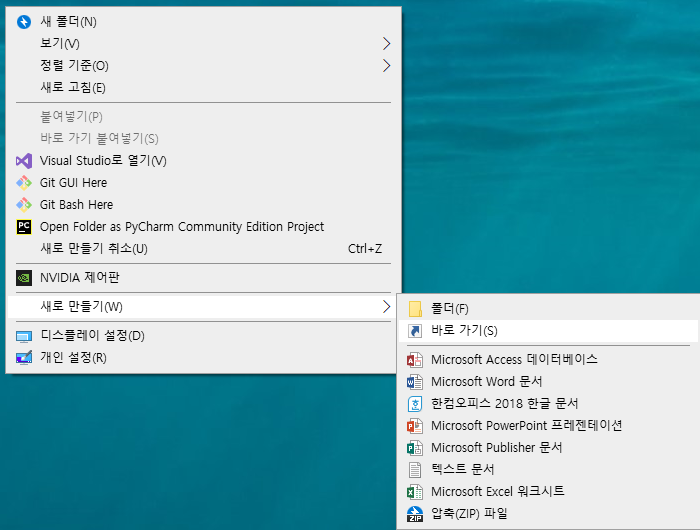Create Microsoft Excel 워크시트
The height and width of the screenshot is (530, 700).
click(x=548, y=492)
